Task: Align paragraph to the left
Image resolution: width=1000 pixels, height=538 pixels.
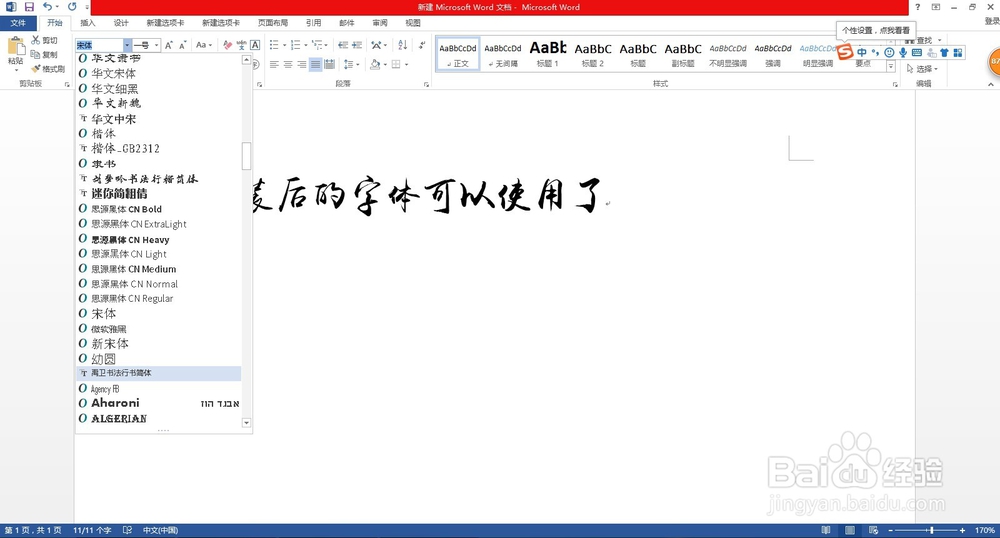Action: click(274, 64)
